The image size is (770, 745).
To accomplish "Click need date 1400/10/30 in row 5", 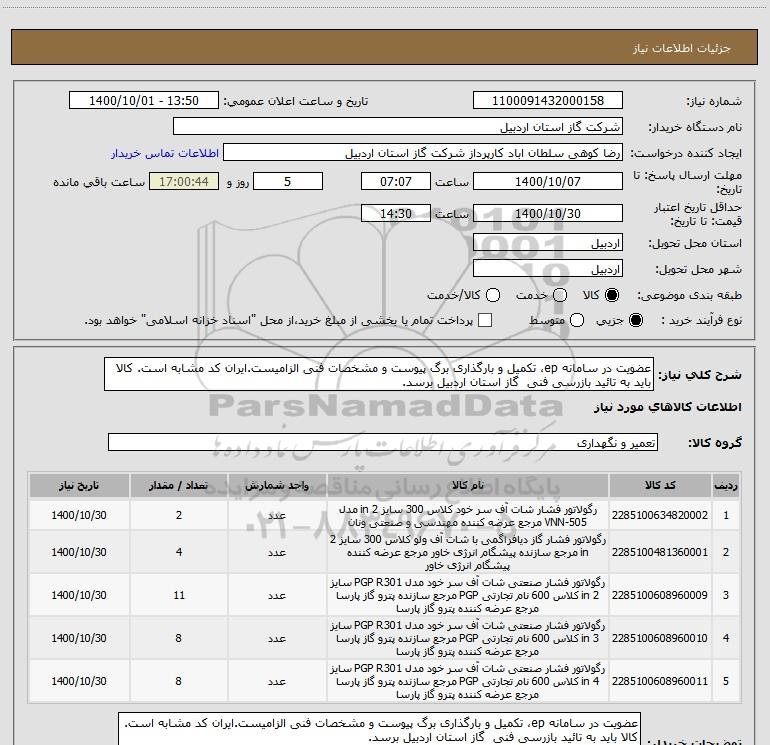I will (x=79, y=681).
